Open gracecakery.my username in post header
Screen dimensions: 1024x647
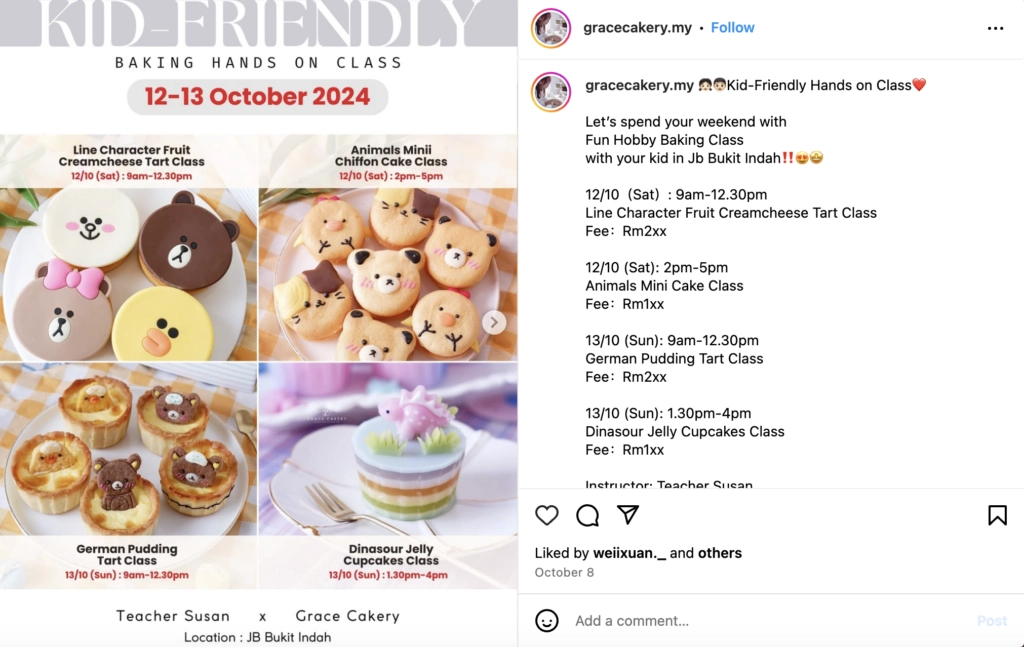coord(637,28)
